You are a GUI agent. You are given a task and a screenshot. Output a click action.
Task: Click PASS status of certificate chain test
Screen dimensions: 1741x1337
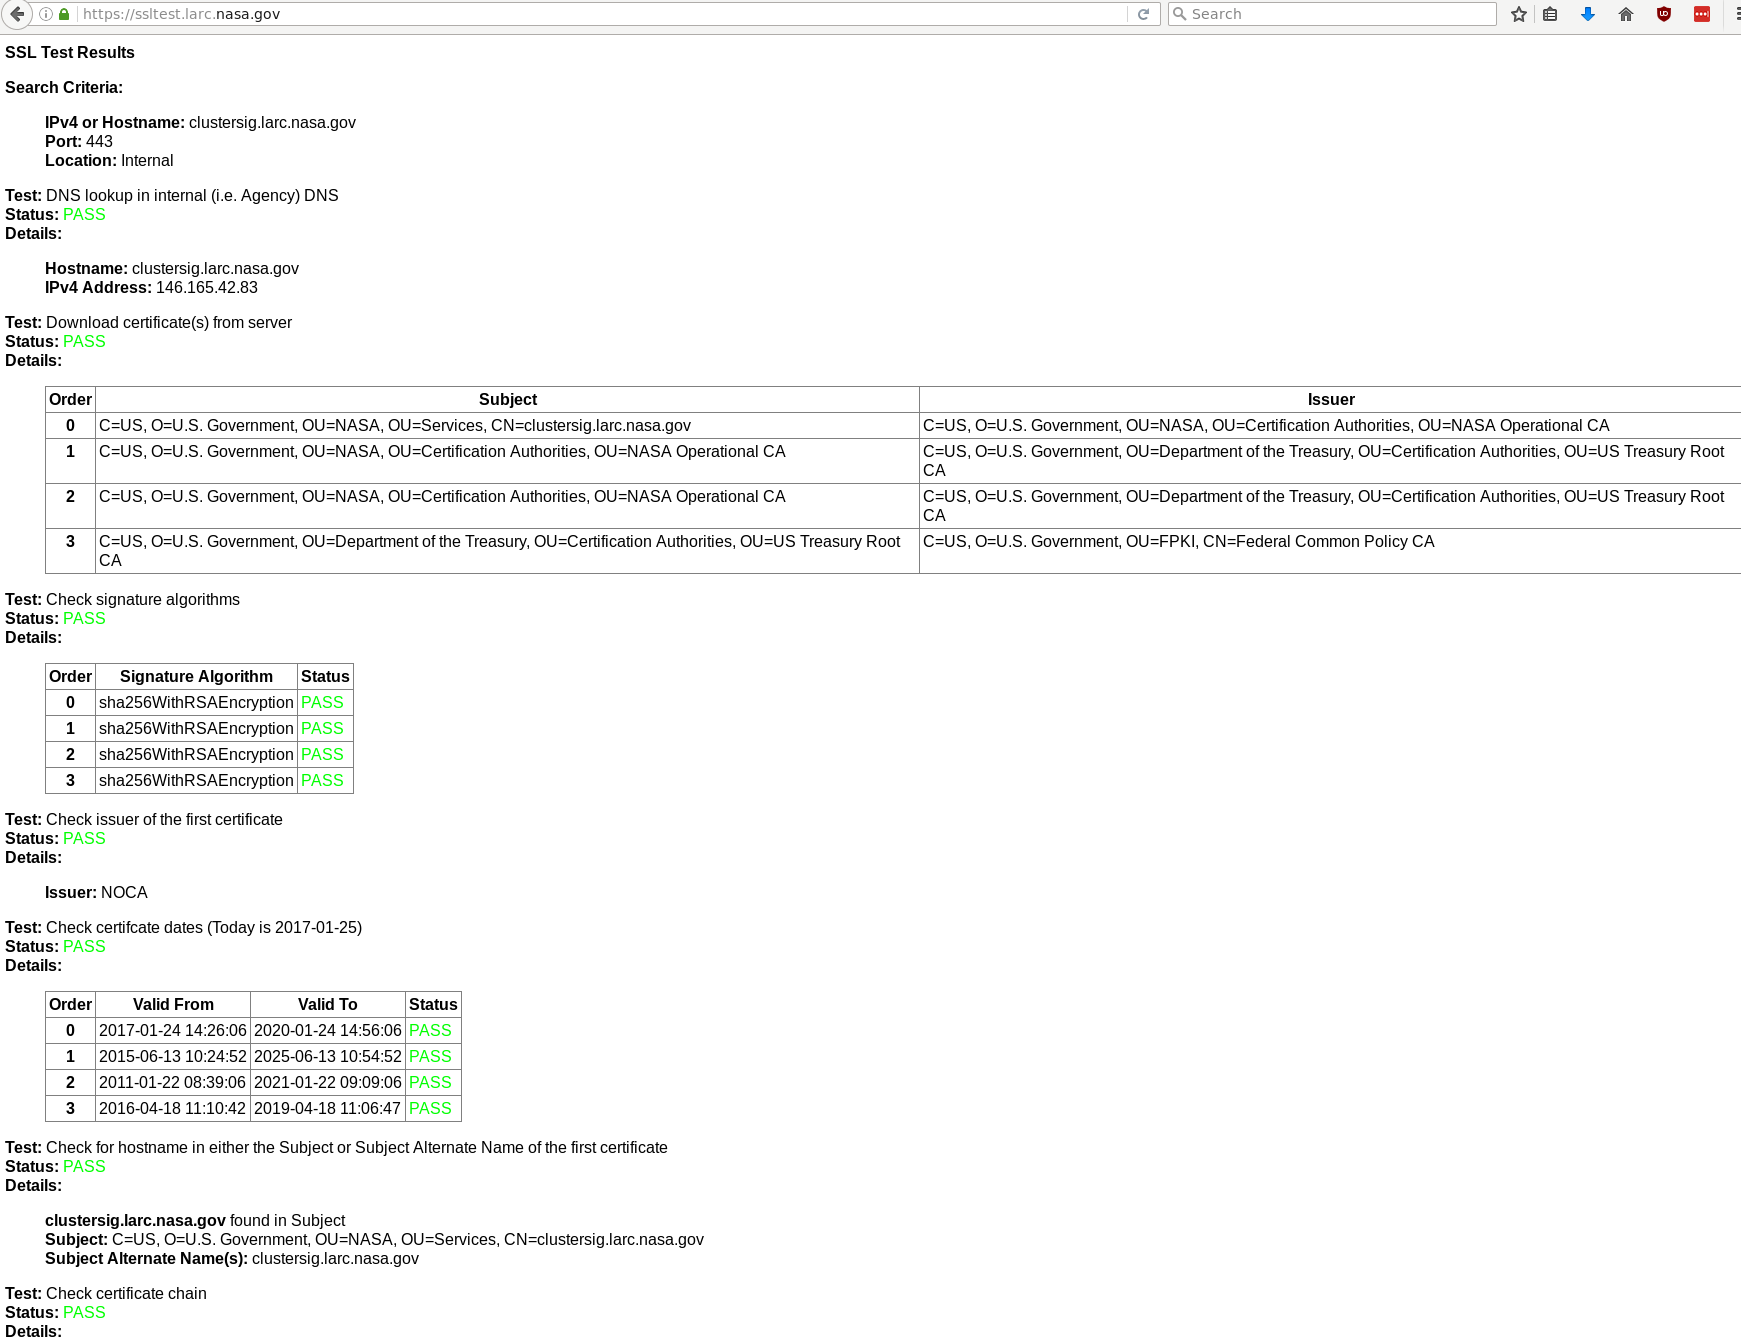[84, 1312]
